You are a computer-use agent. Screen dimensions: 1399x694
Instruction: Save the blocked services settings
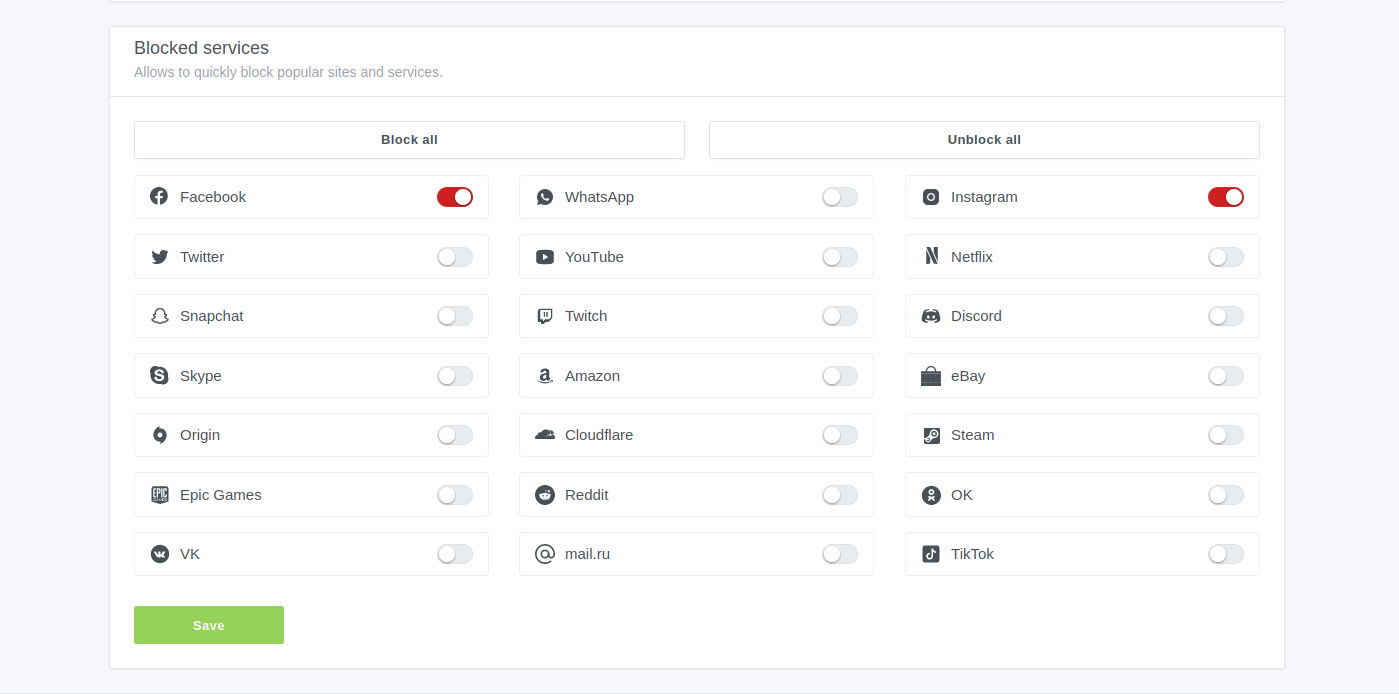coord(209,625)
